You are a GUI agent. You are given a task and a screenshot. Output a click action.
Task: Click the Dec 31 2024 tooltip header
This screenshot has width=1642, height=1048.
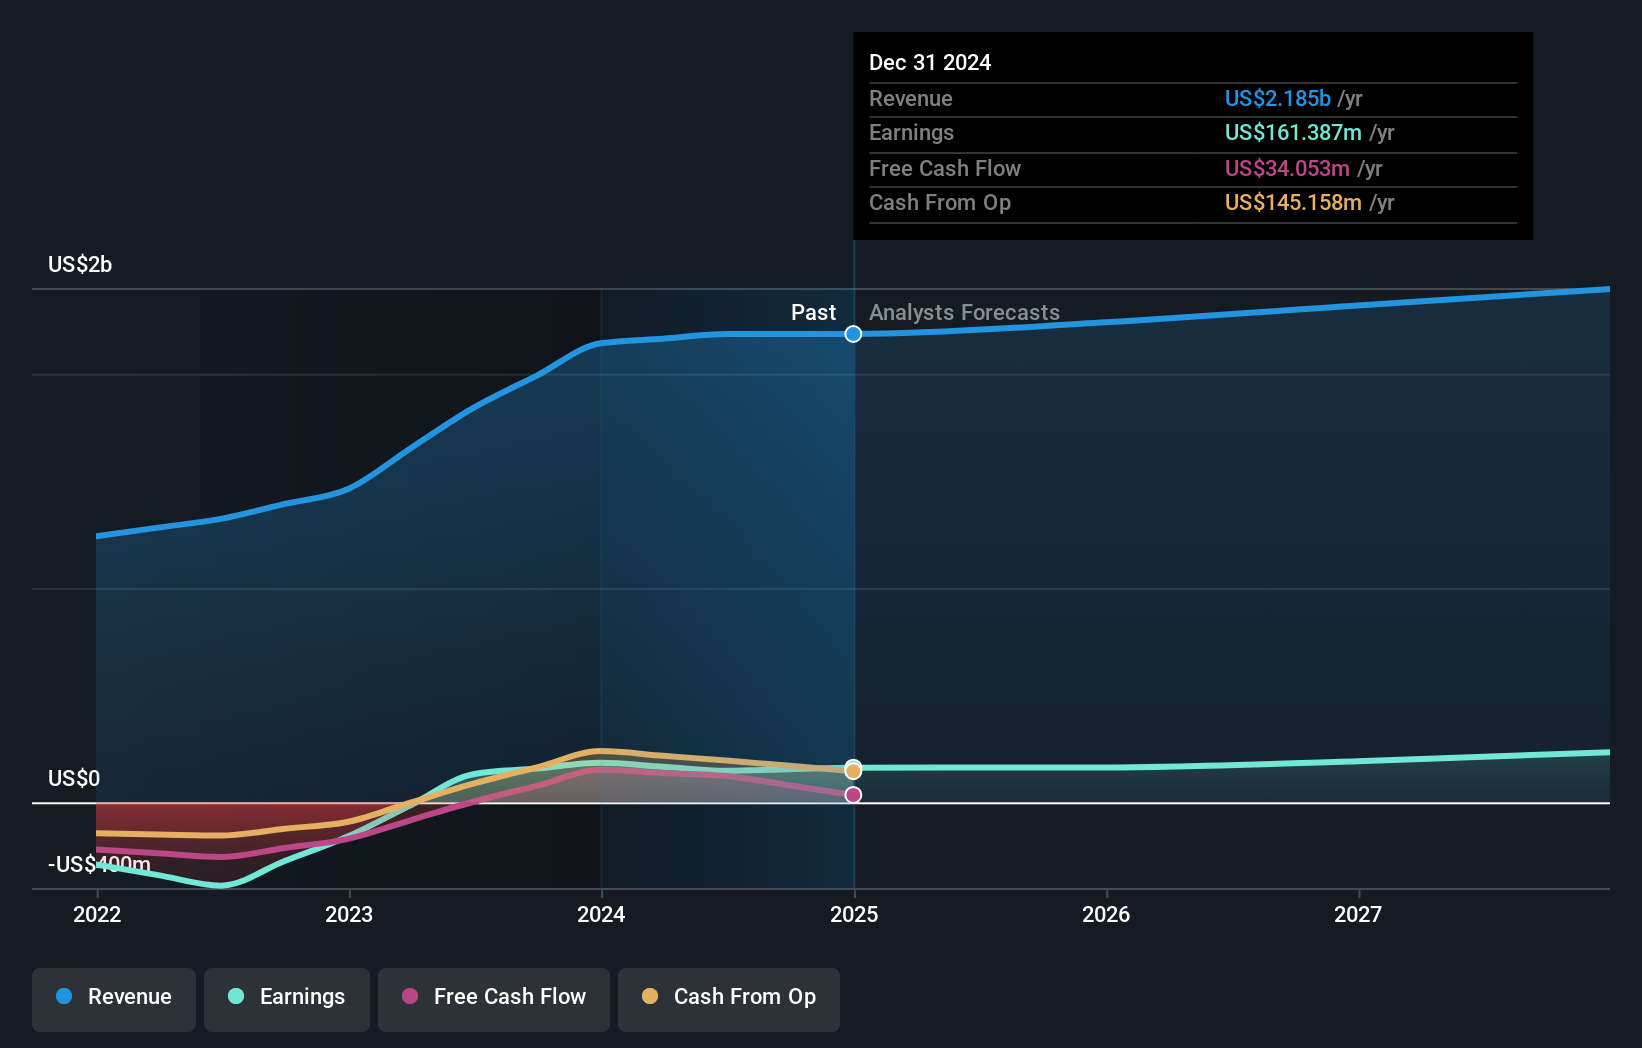930,62
